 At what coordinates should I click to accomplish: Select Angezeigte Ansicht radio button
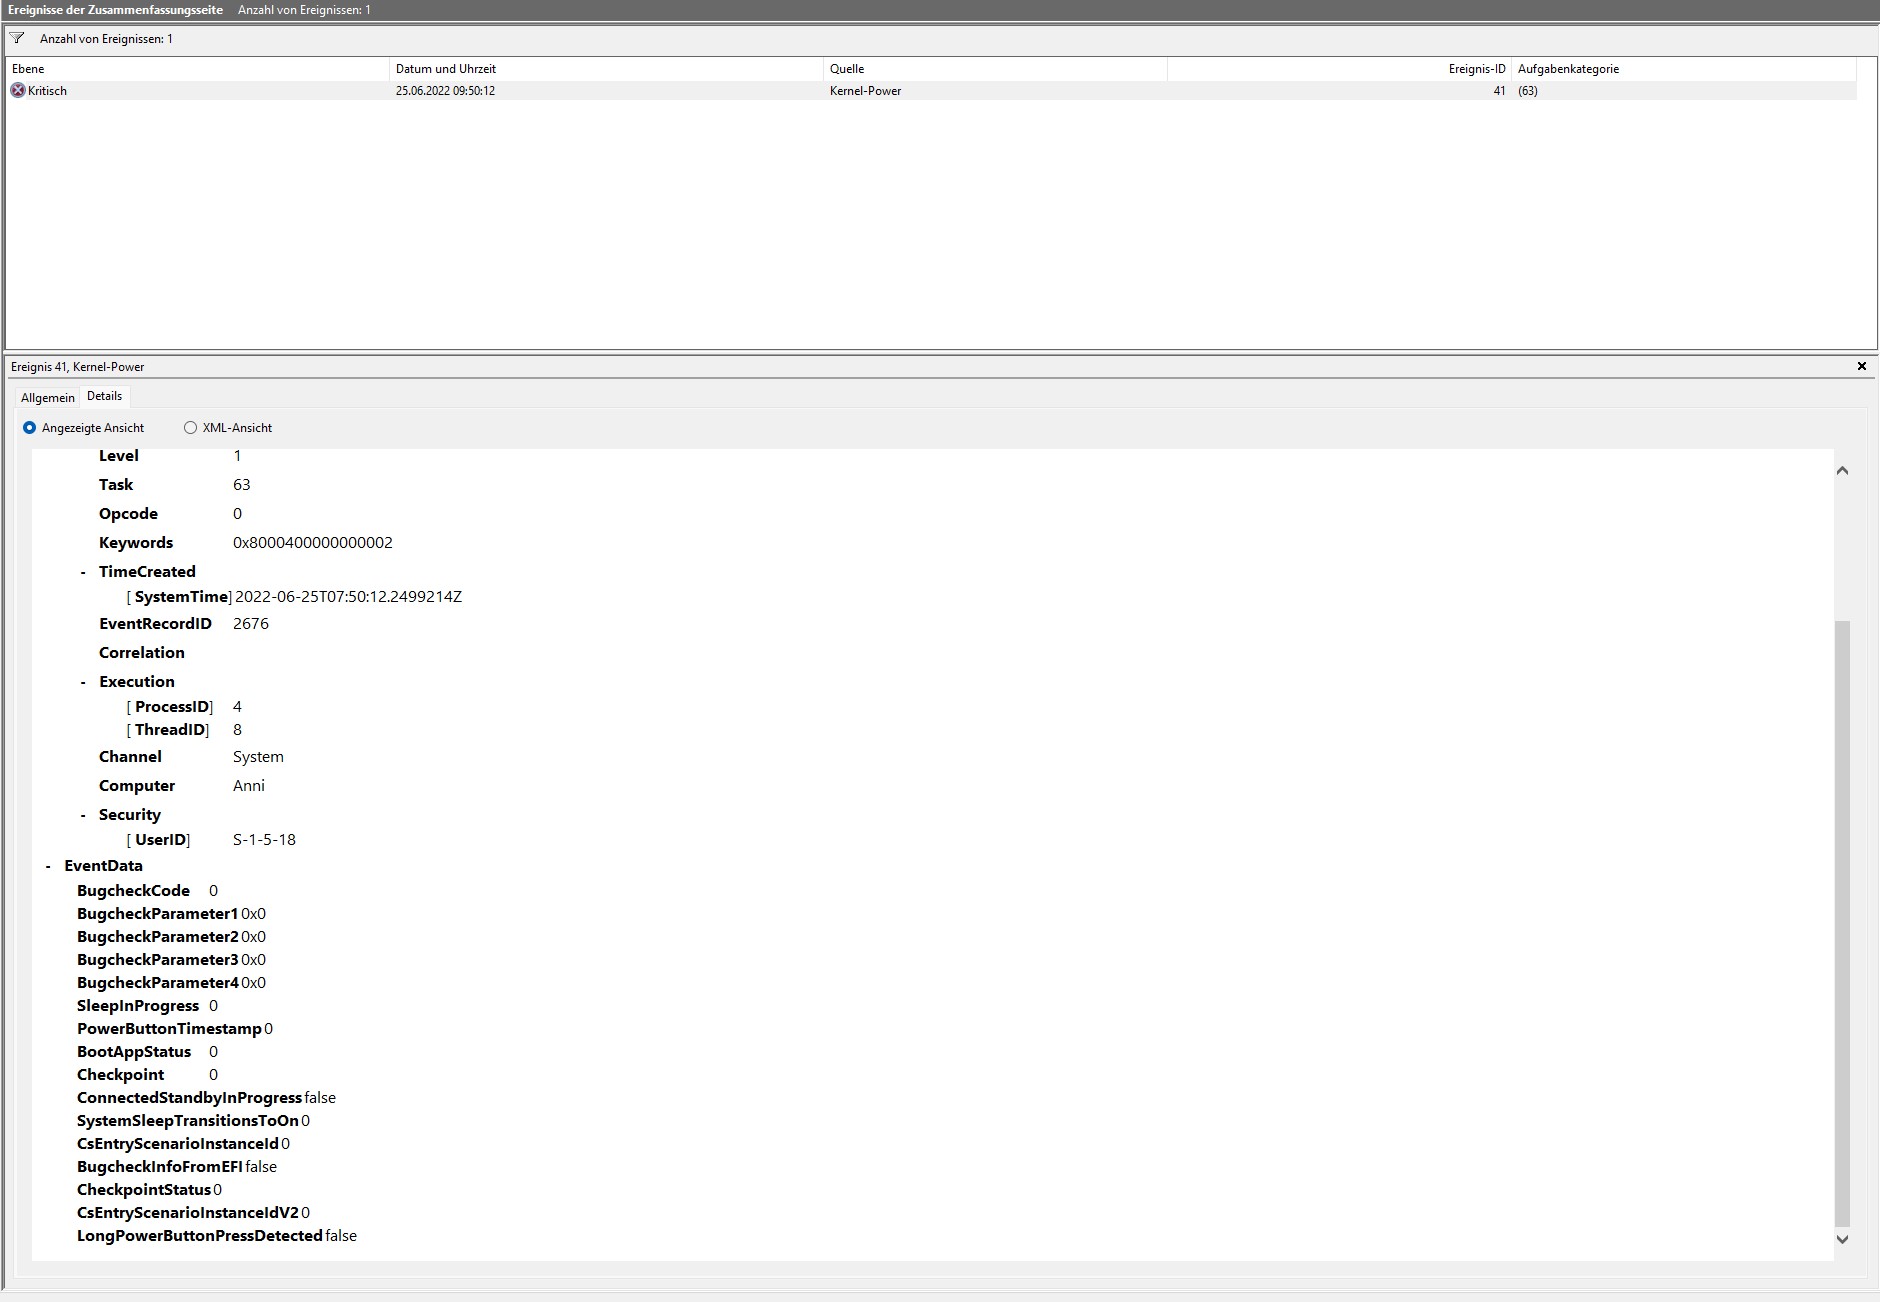(29, 428)
